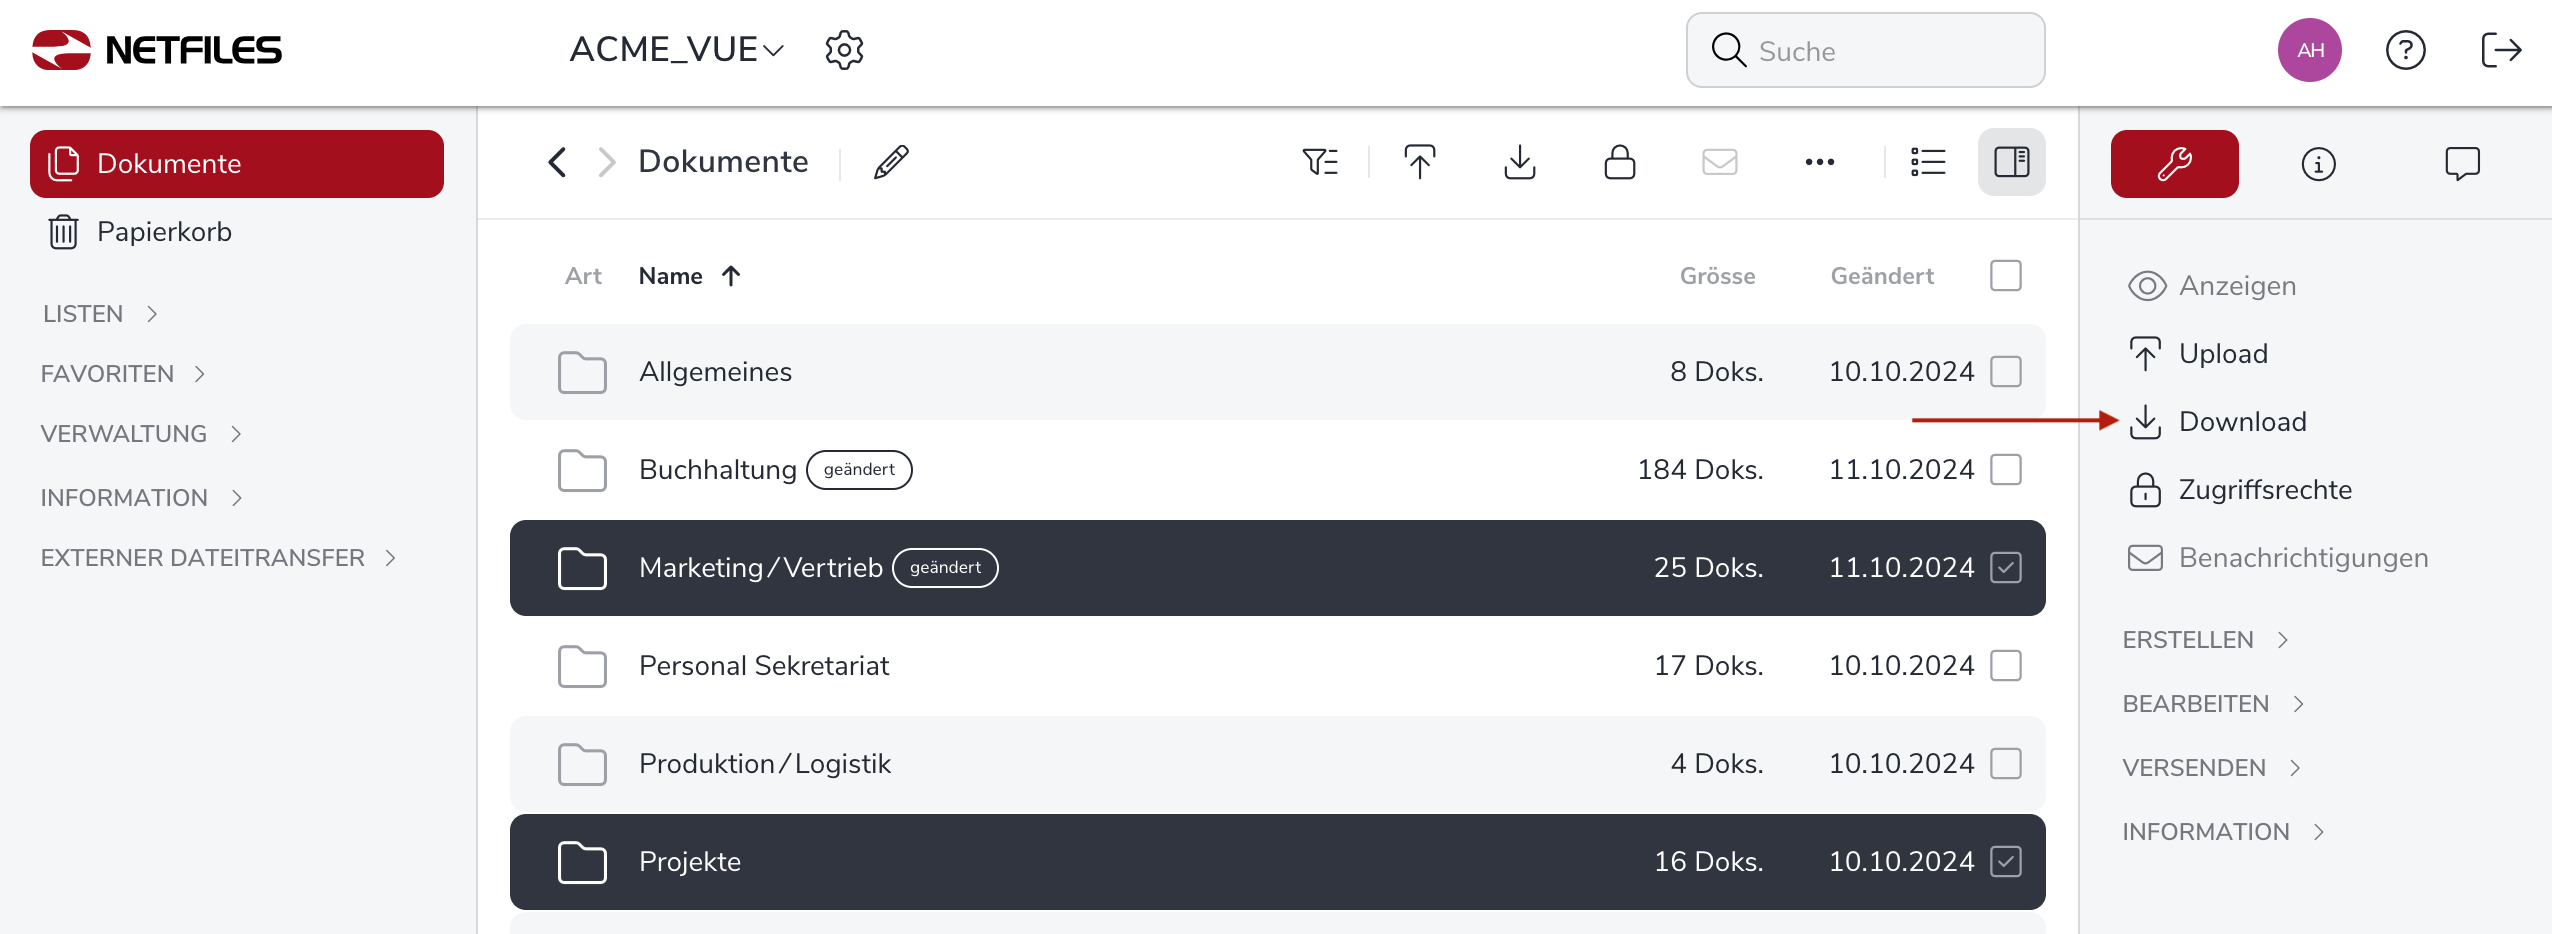
Task: Check the Allgemeines folder checkbox
Action: coord(2005,372)
